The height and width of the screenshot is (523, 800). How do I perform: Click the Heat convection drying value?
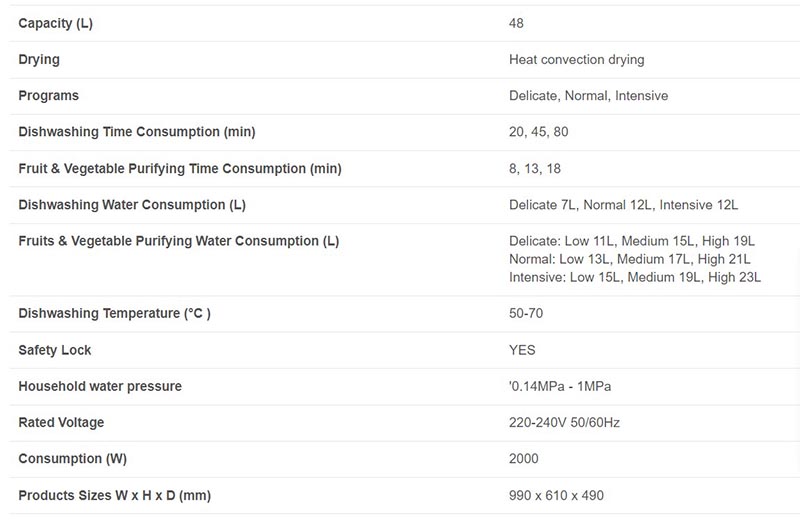point(576,59)
